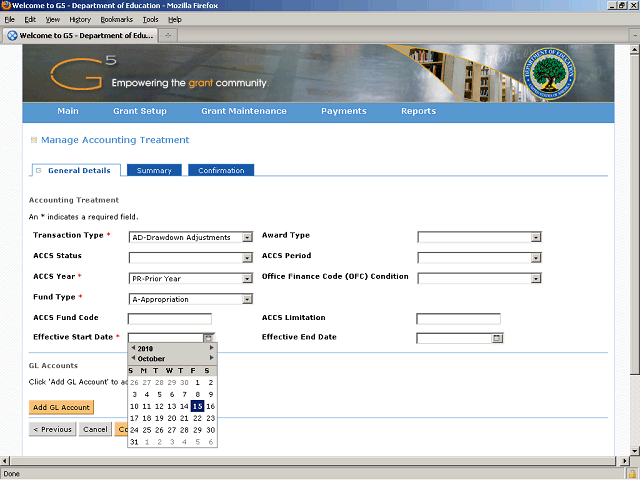
Task: Select October 1 in calendar
Action: pyautogui.click(x=198, y=382)
